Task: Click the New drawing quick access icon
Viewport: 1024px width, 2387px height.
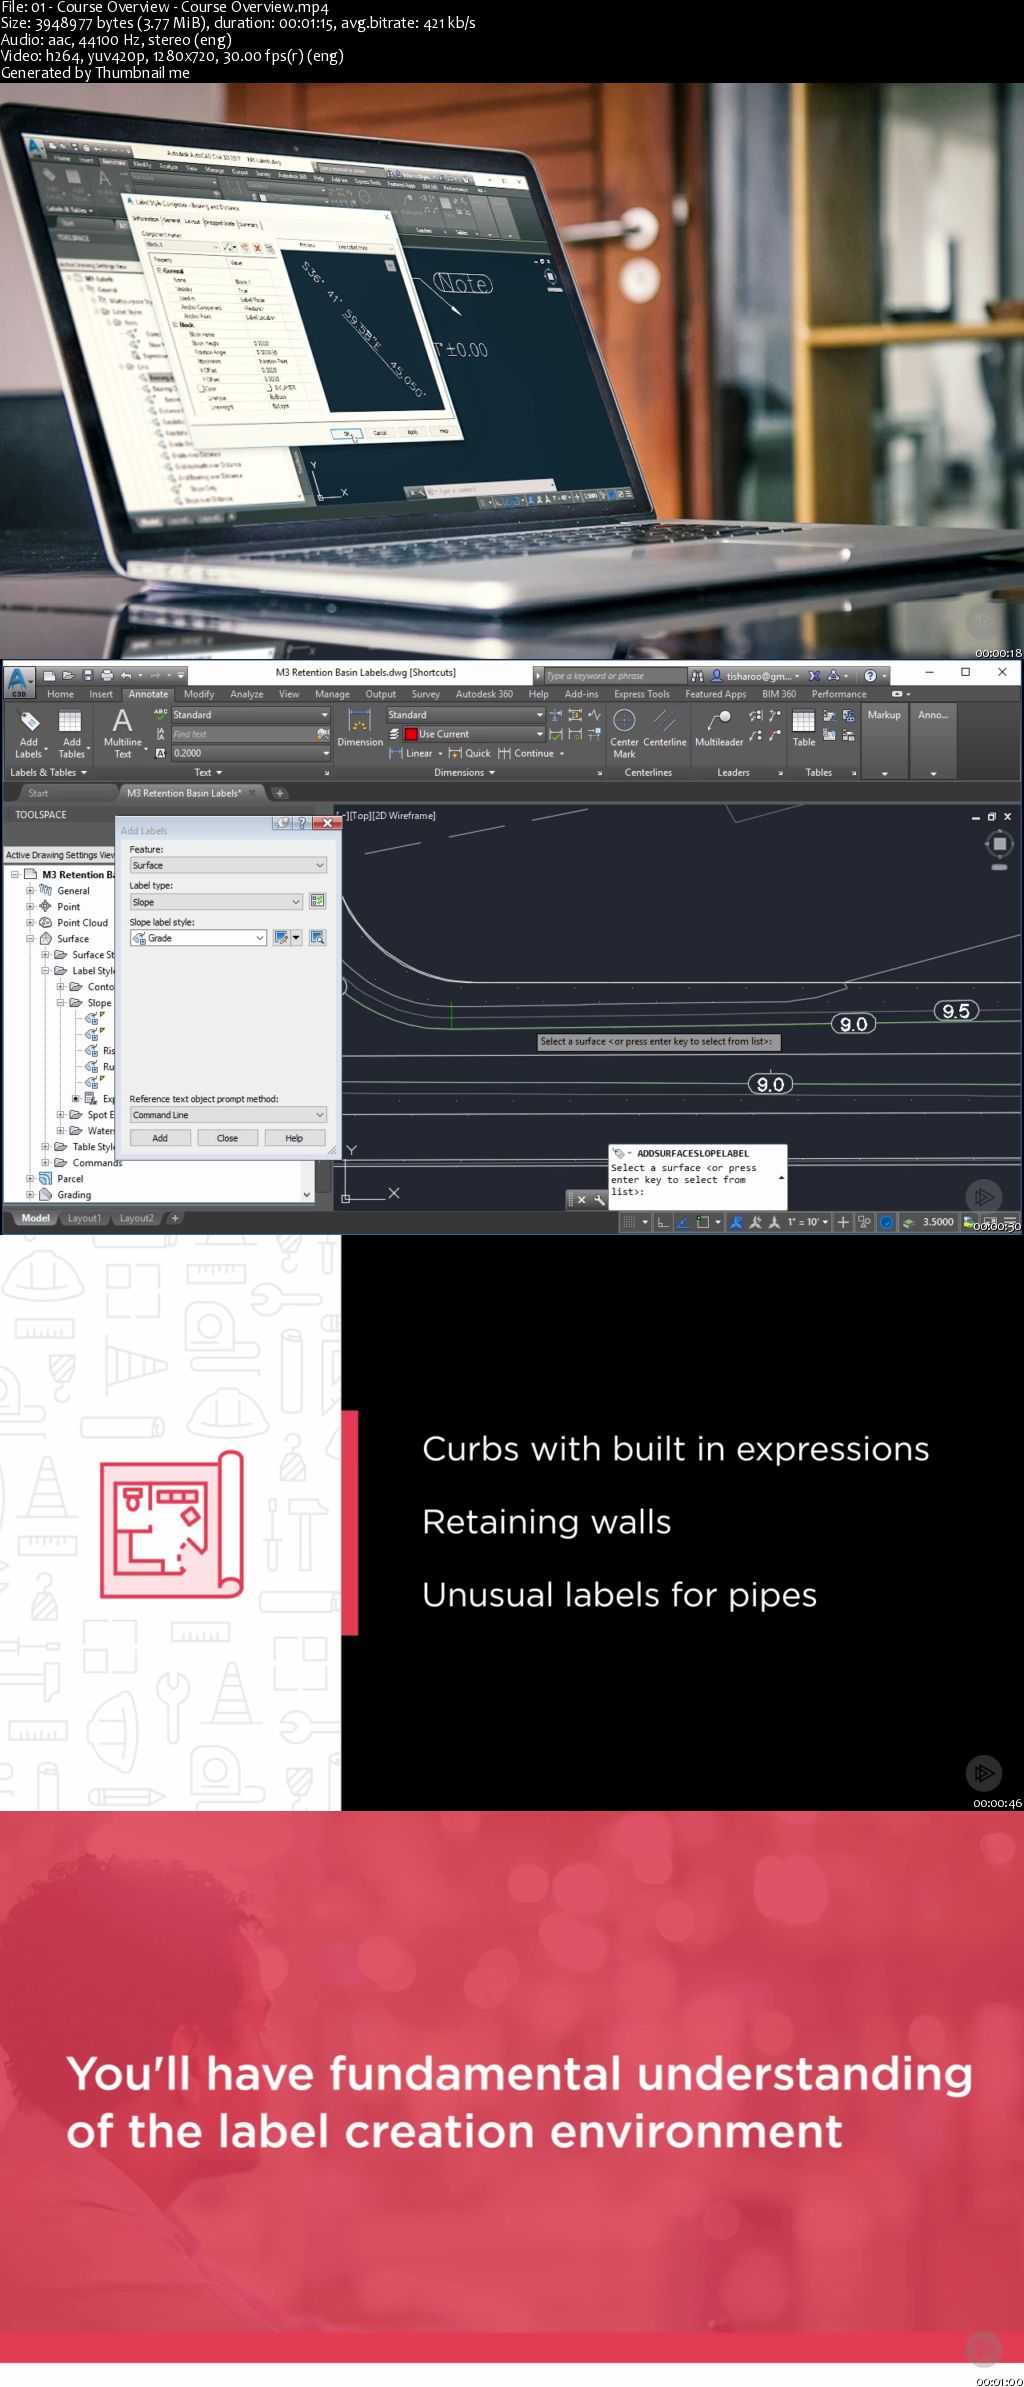Action: tap(51, 675)
